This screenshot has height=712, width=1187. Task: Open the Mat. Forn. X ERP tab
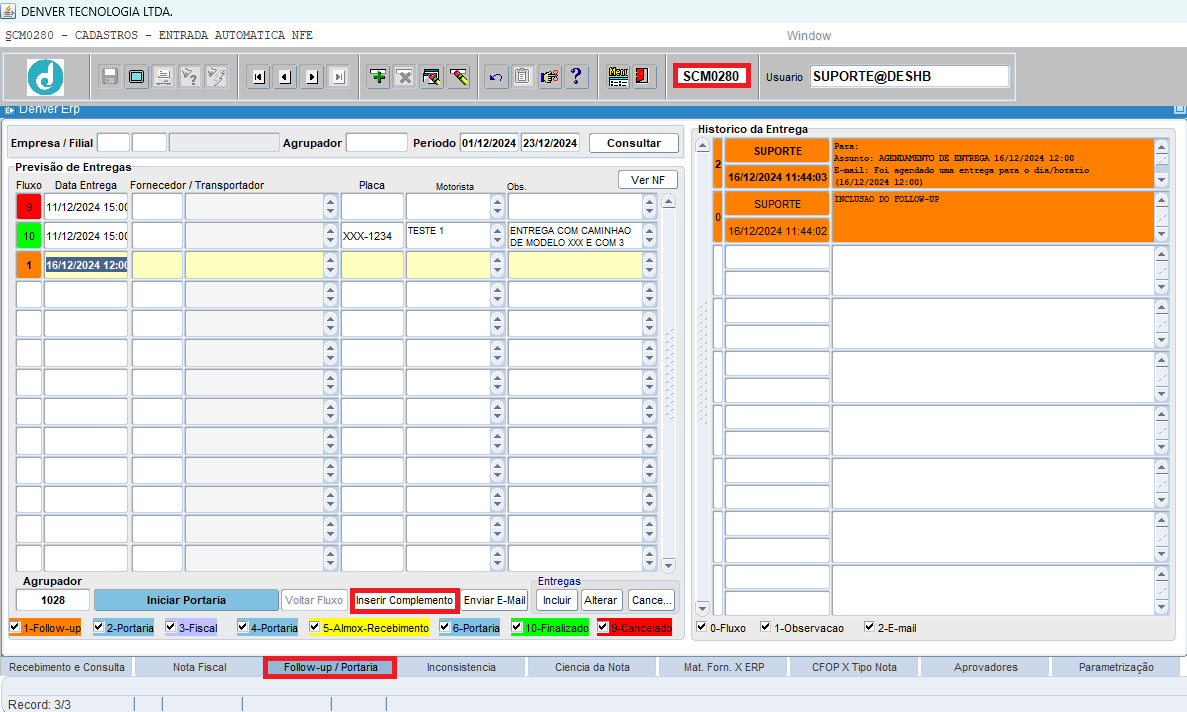(x=724, y=667)
